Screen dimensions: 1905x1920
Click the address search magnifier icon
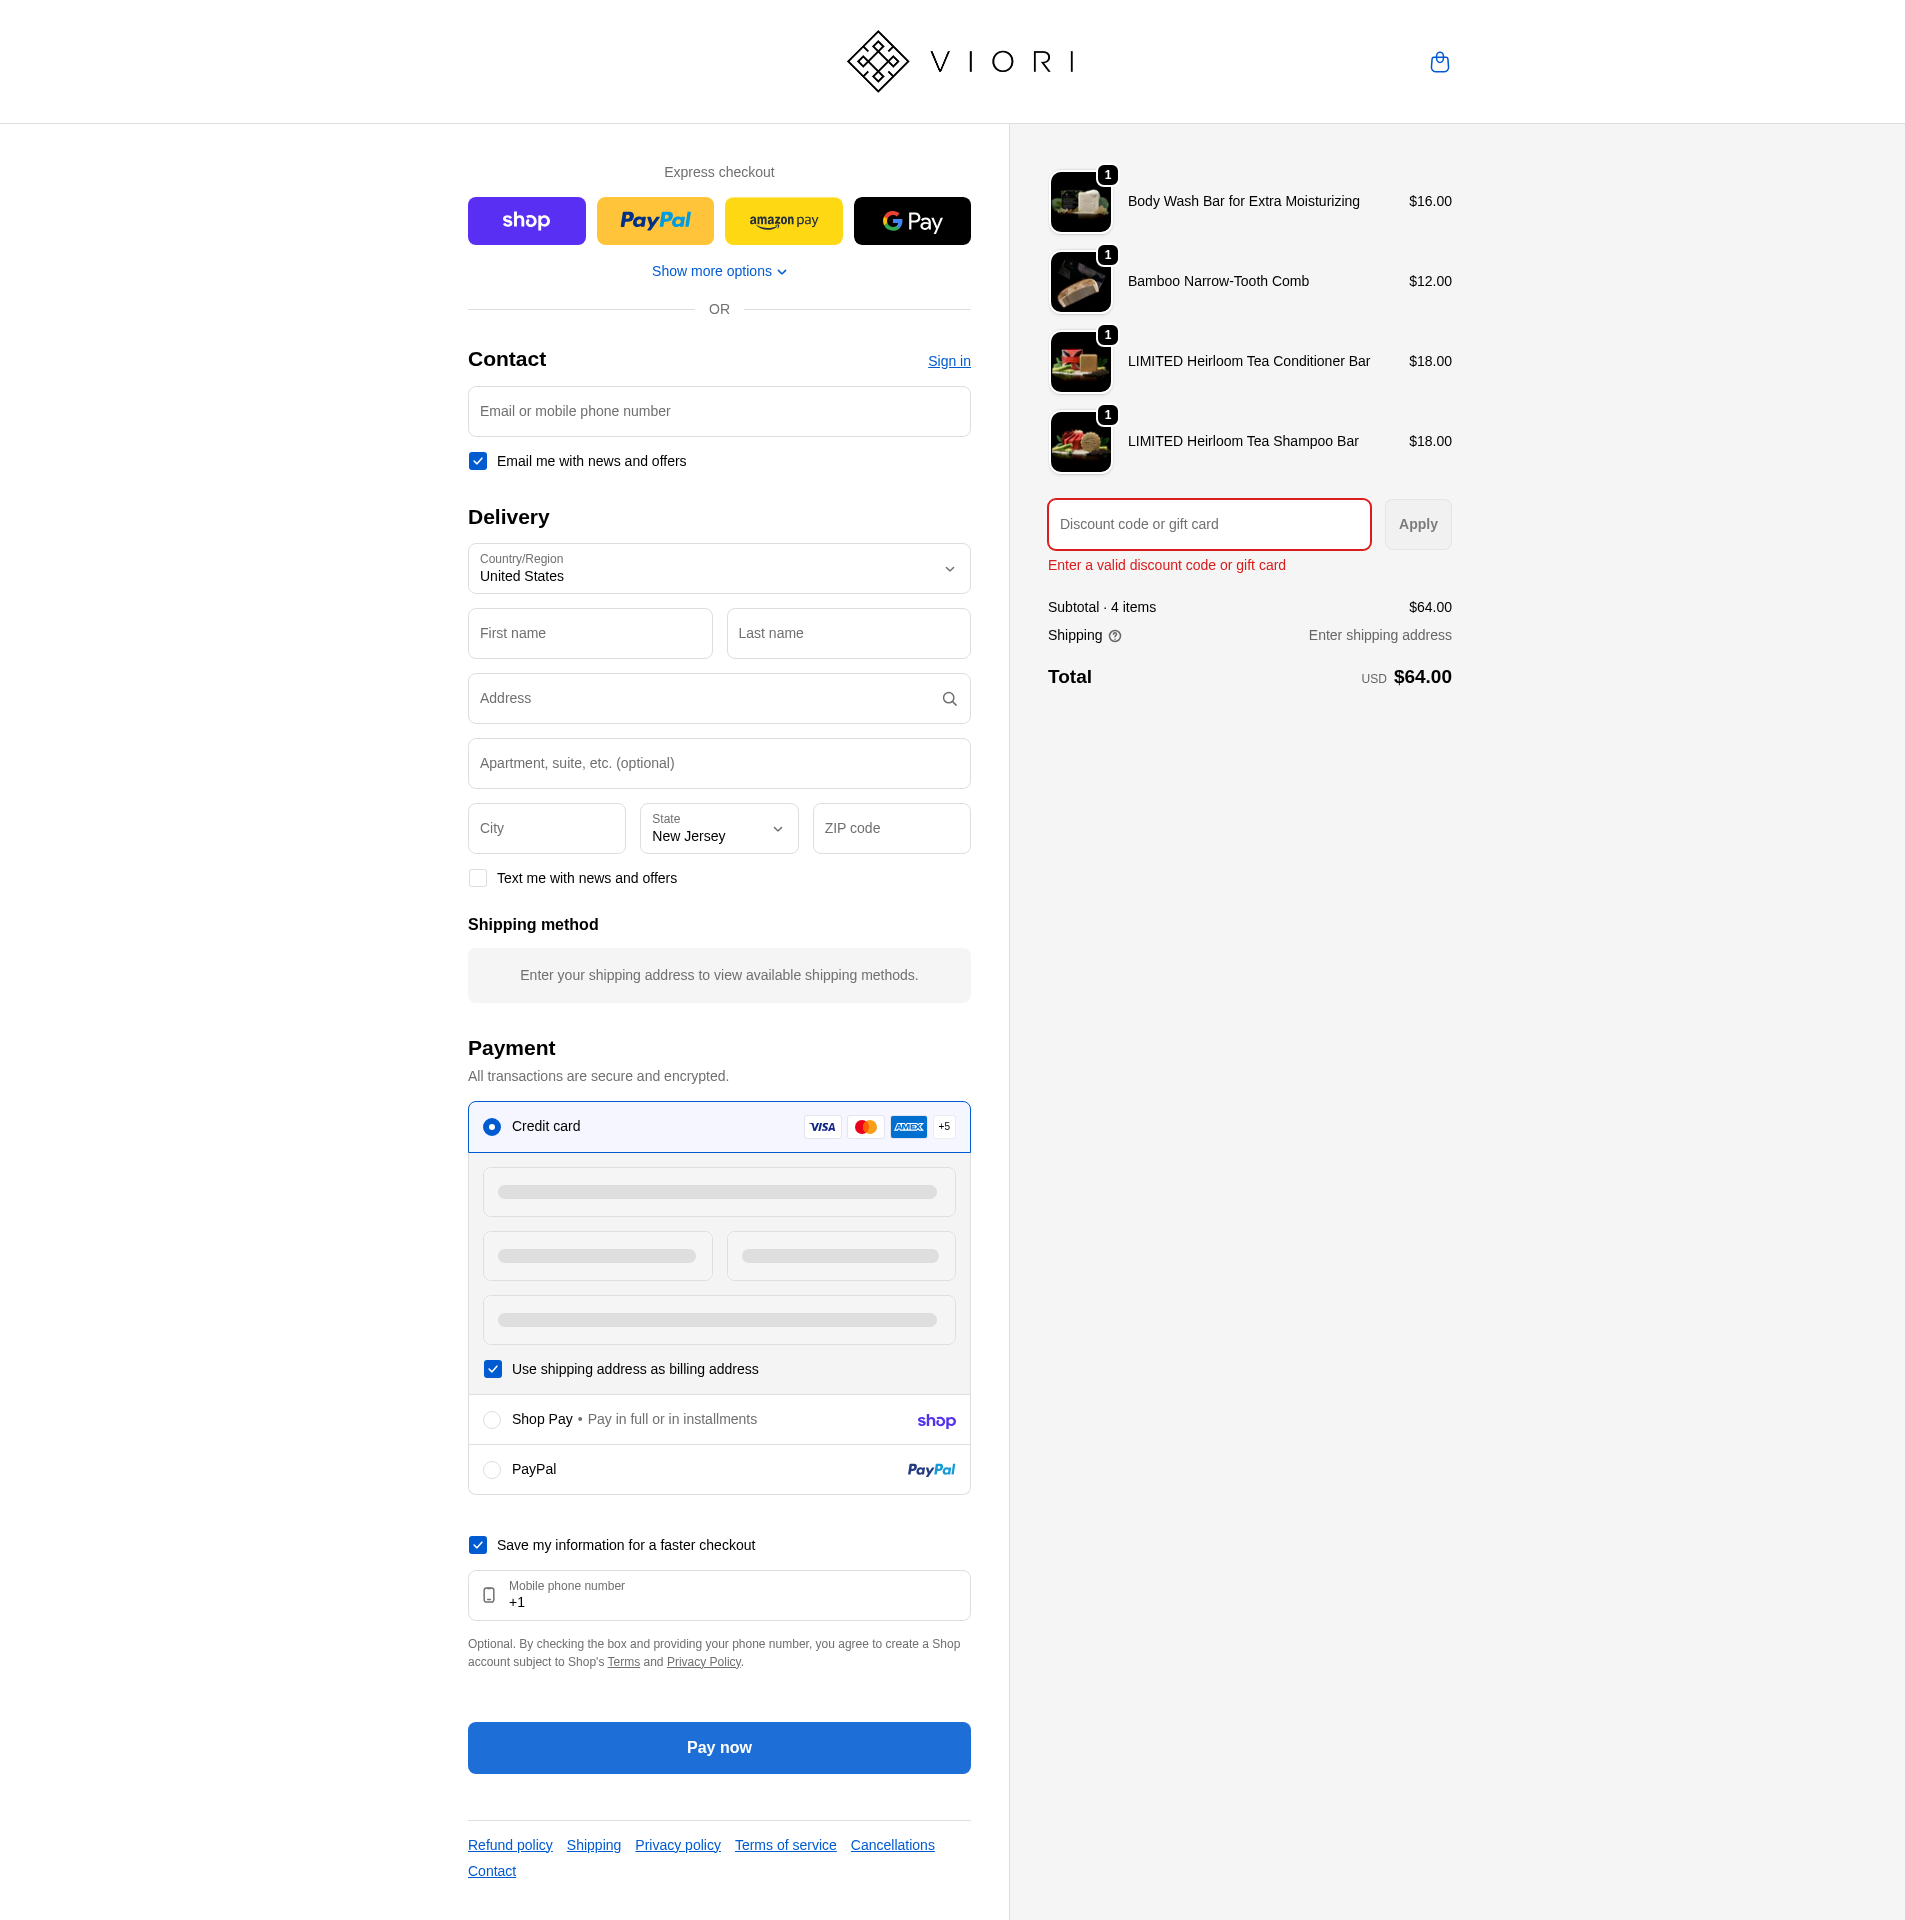pyautogui.click(x=949, y=699)
